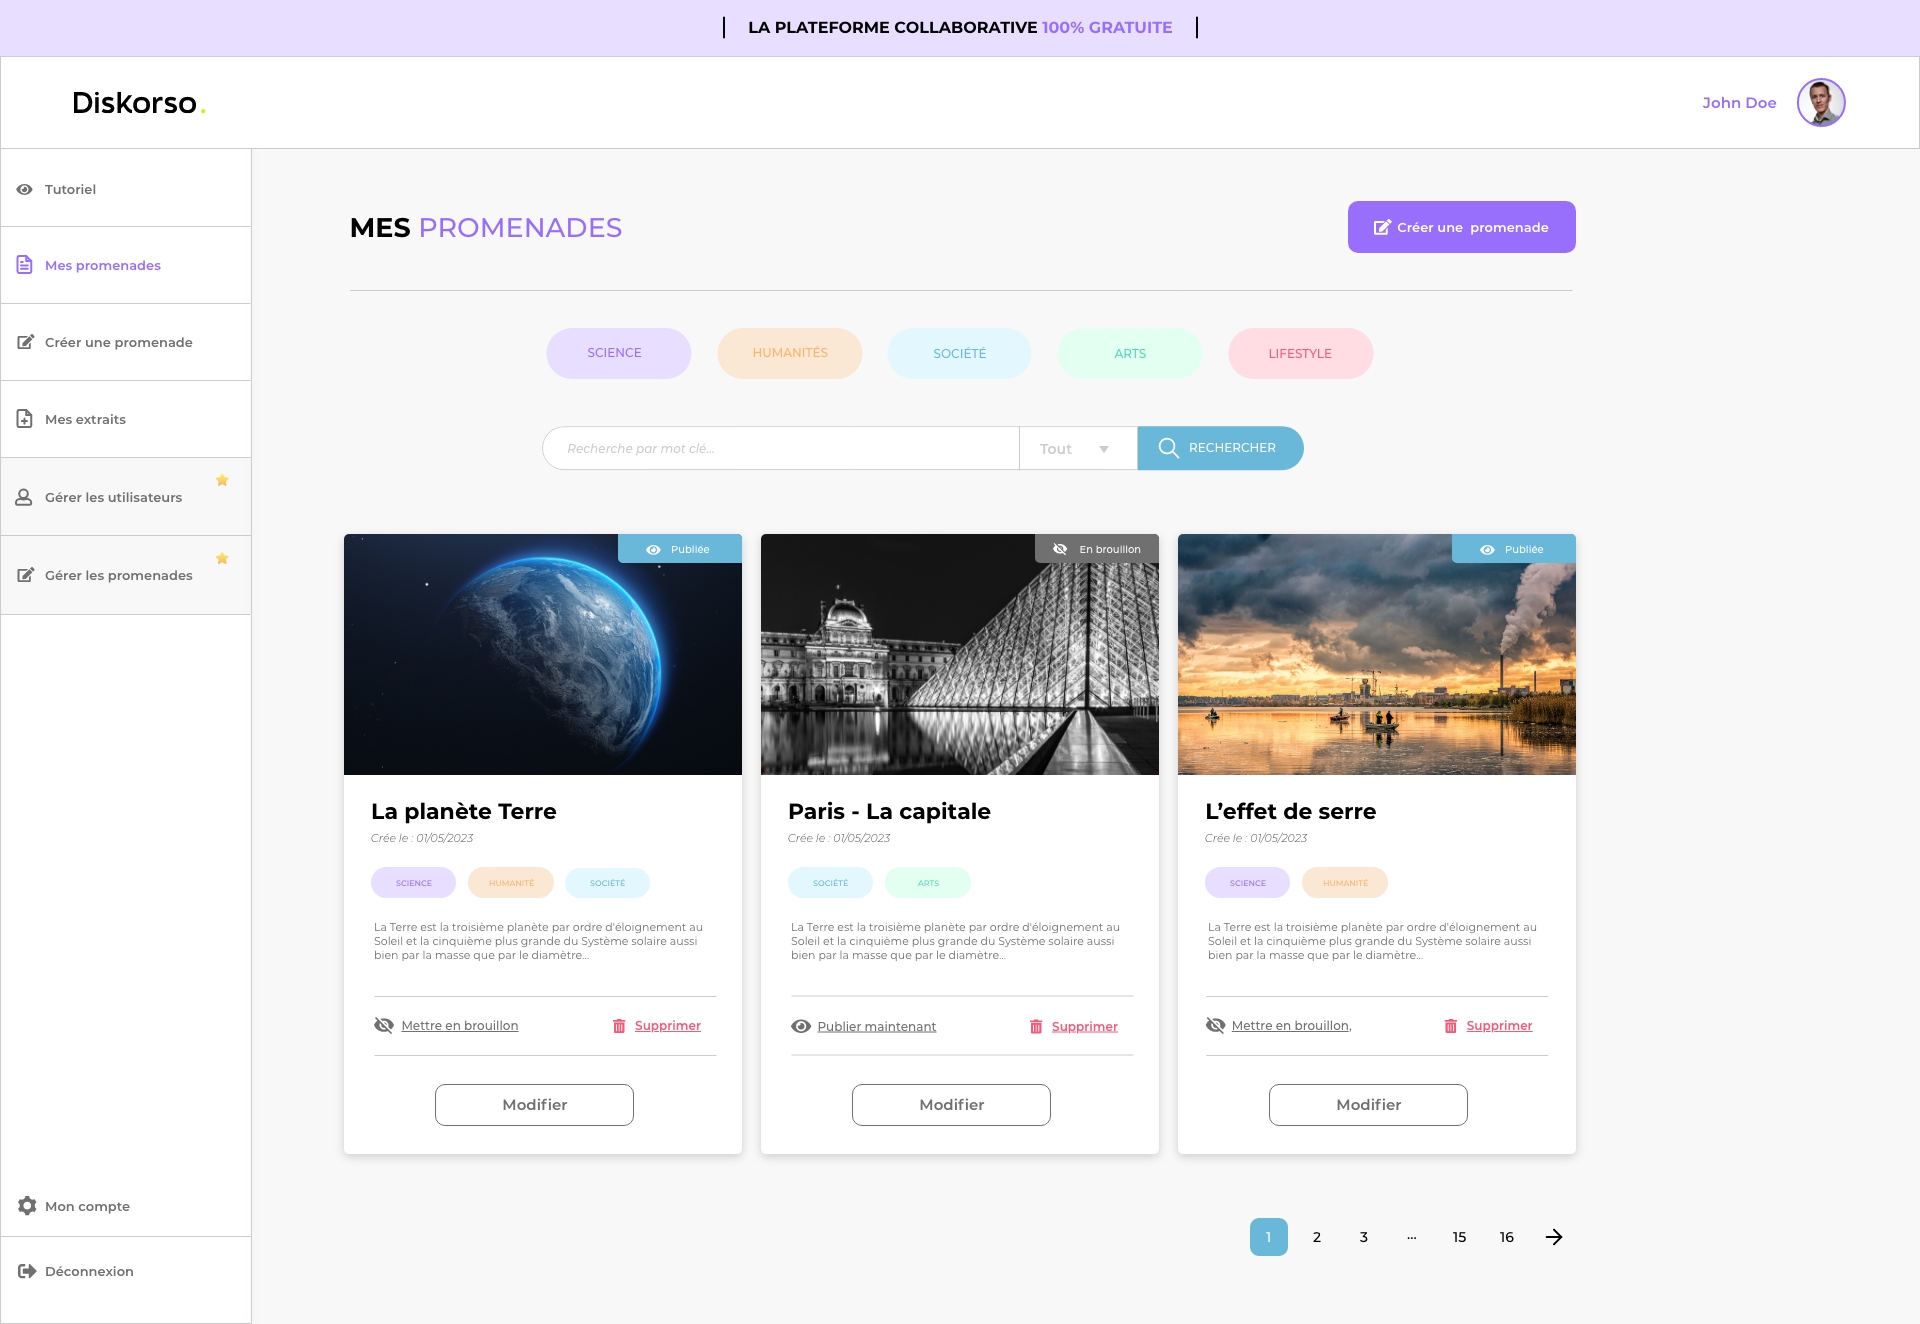Image resolution: width=1920 pixels, height=1324 pixels.
Task: Click the John Doe username link
Action: (x=1739, y=102)
